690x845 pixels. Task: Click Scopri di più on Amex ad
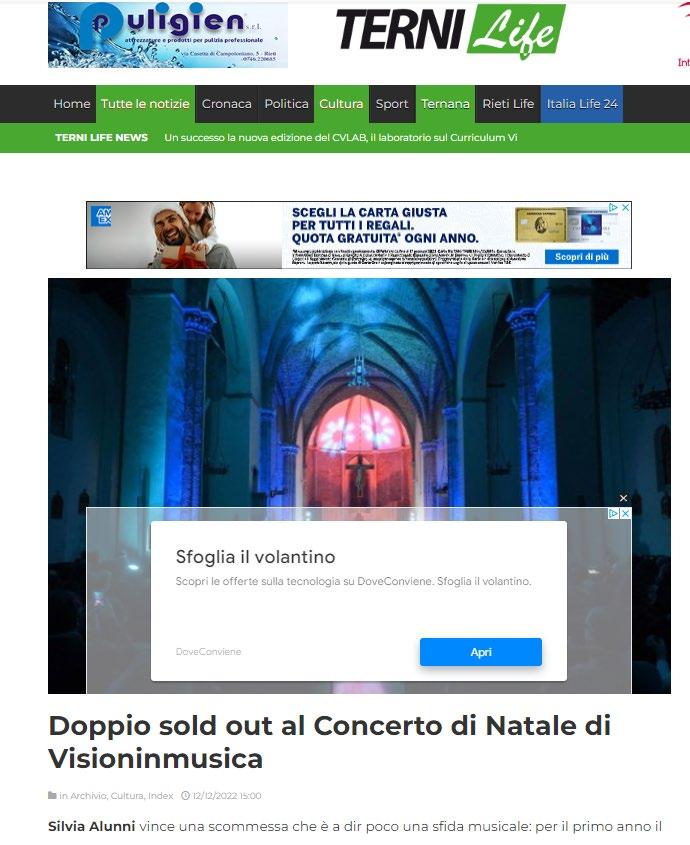pos(582,257)
